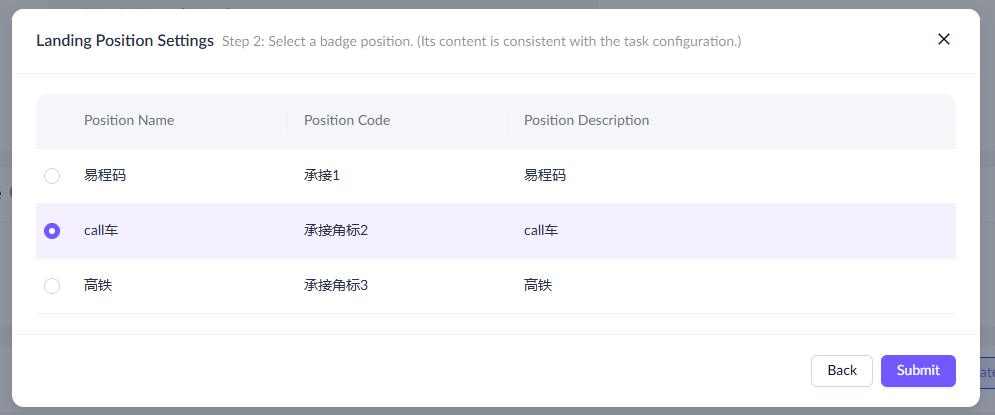Image resolution: width=995 pixels, height=415 pixels.
Task: Select the call车 radio button
Action: tap(52, 231)
